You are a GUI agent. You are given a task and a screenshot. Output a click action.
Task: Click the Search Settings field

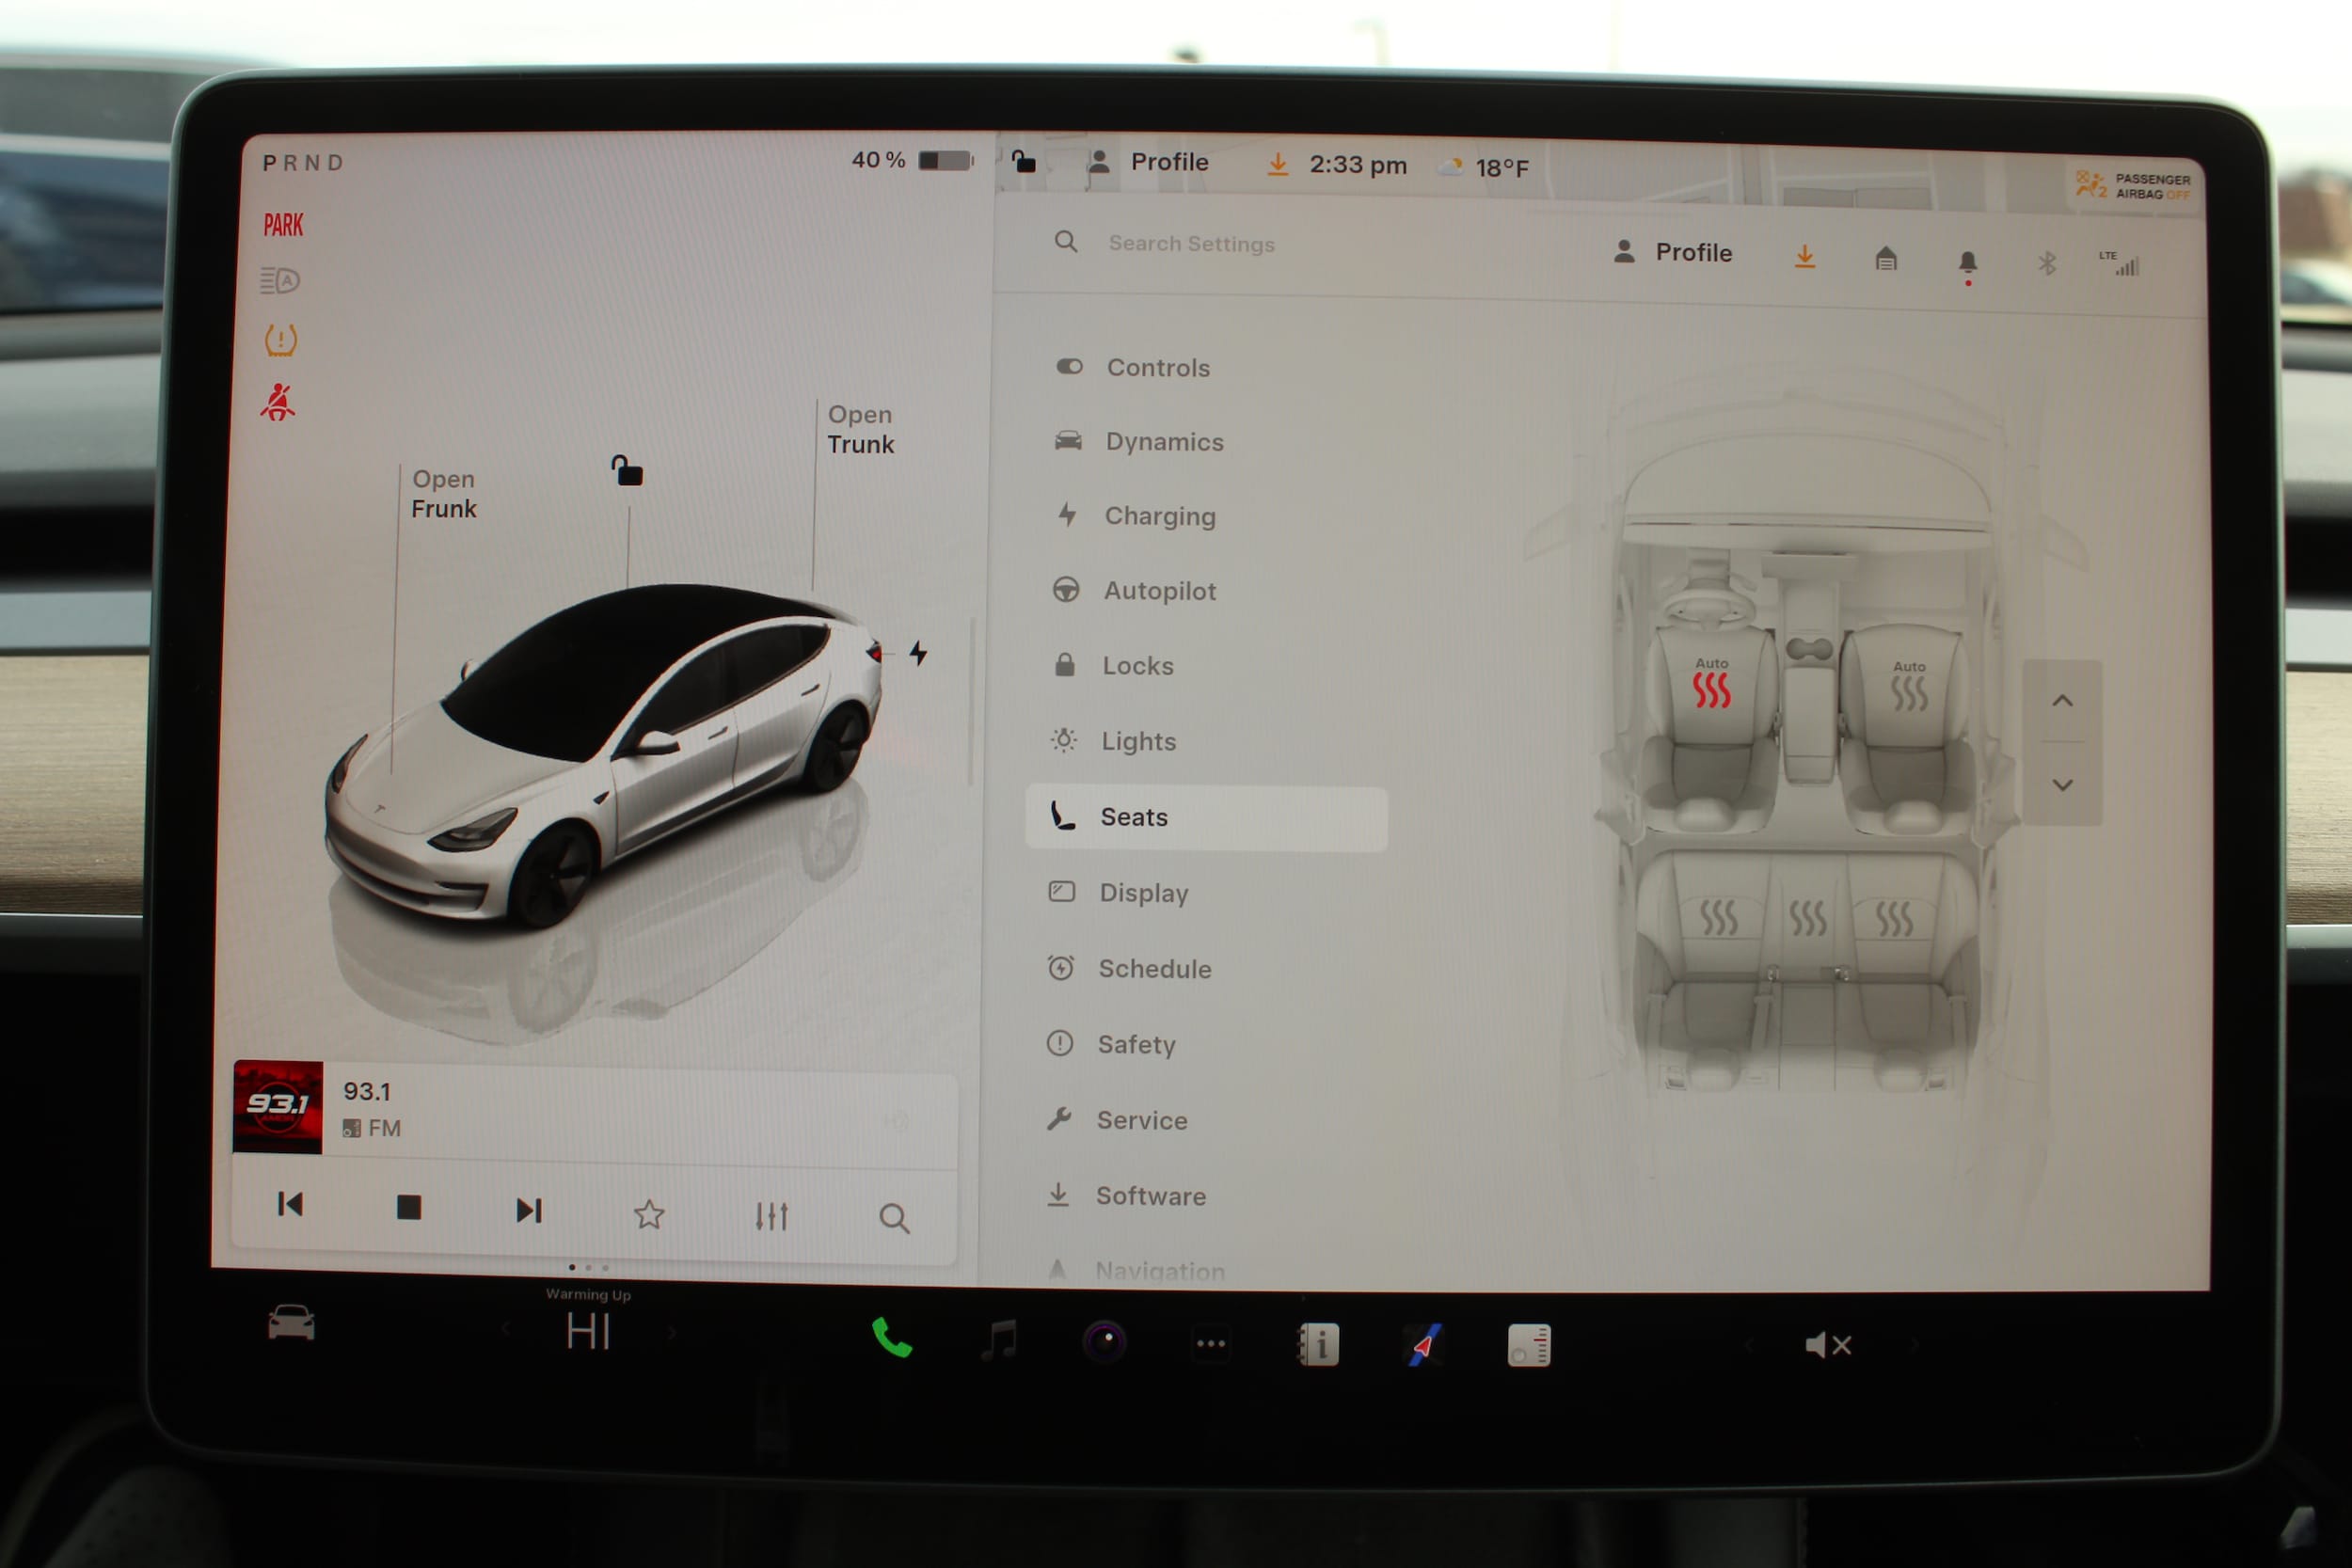pyautogui.click(x=1190, y=244)
